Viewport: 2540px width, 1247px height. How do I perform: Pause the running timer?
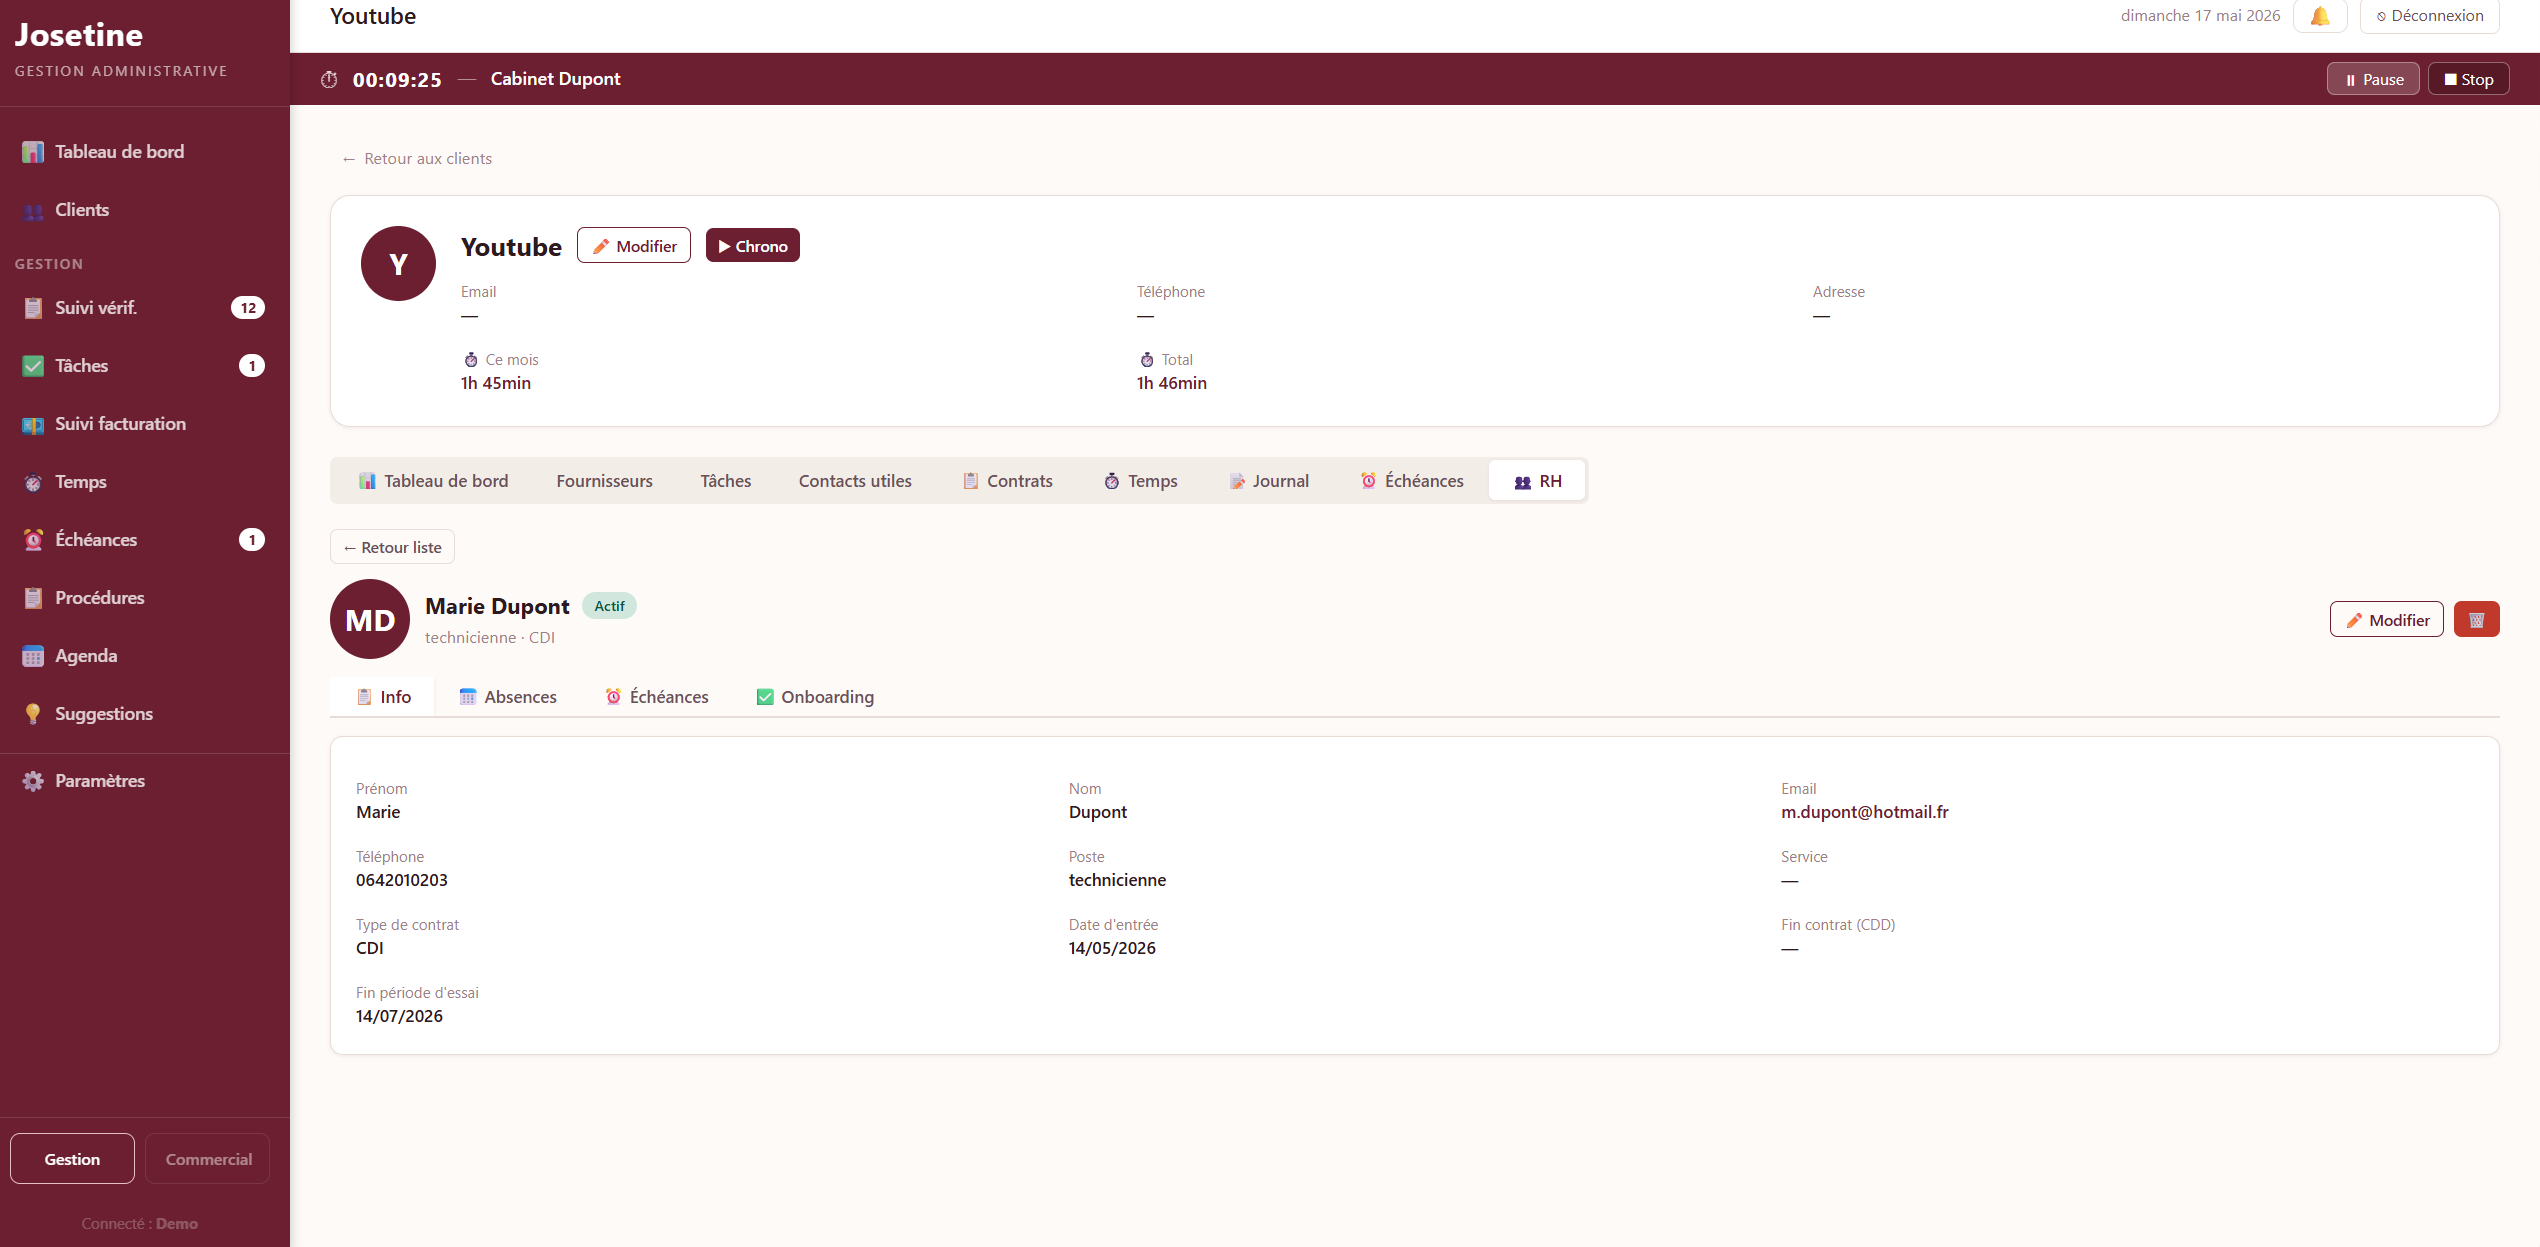[x=2373, y=79]
